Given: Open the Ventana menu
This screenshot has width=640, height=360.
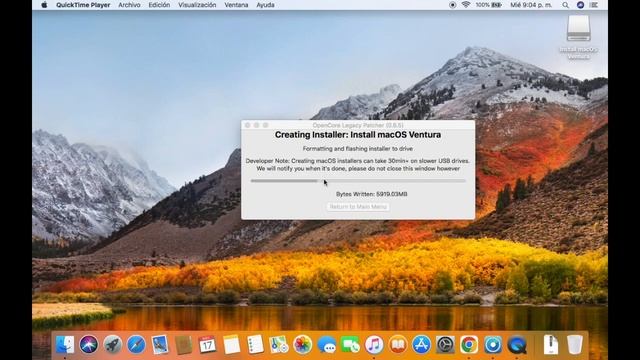Looking at the screenshot, I should coord(236,5).
